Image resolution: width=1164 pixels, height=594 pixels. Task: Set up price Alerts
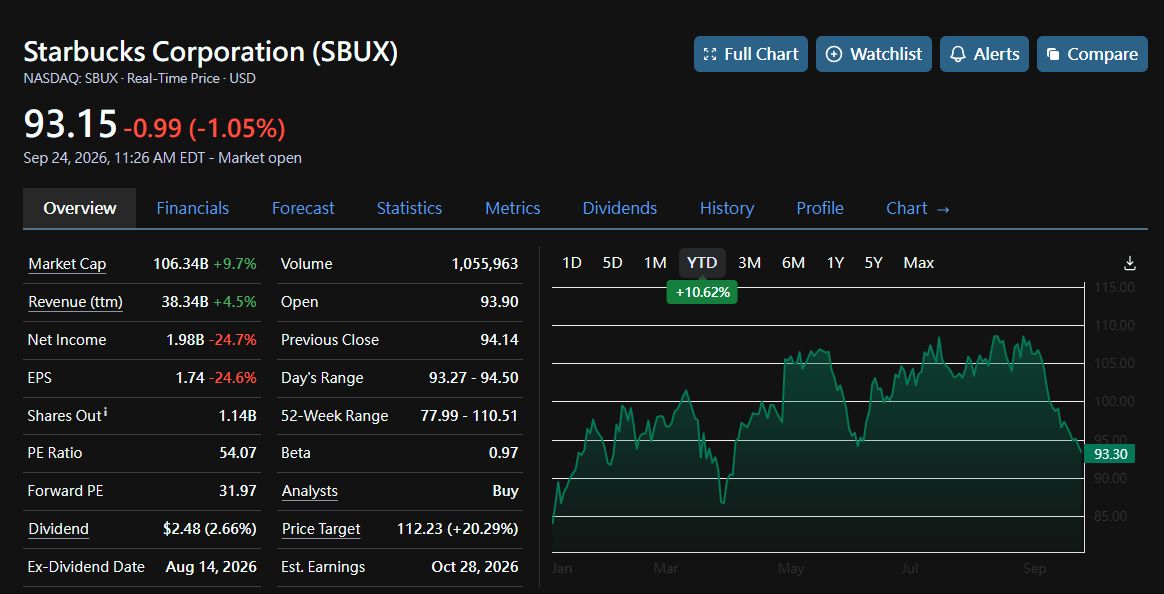[984, 54]
